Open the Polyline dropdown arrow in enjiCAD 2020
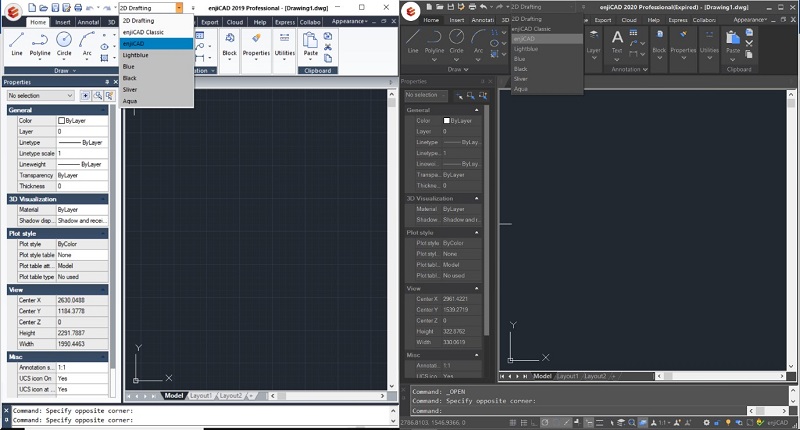Image resolution: width=800 pixels, height=430 pixels. (434, 59)
